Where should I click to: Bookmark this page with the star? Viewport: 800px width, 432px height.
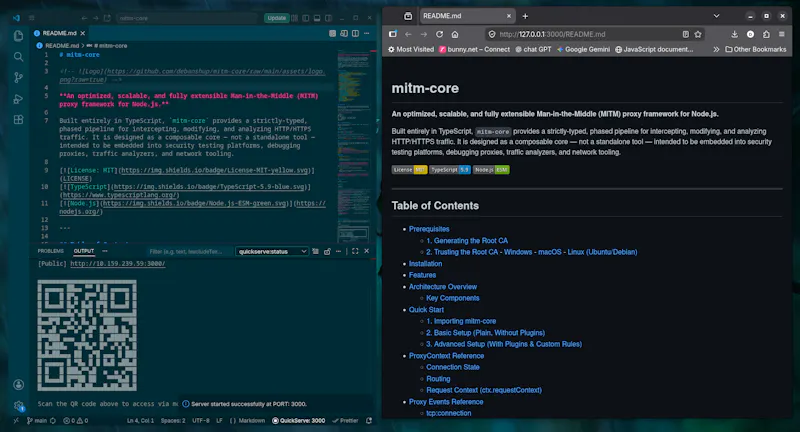[698, 34]
